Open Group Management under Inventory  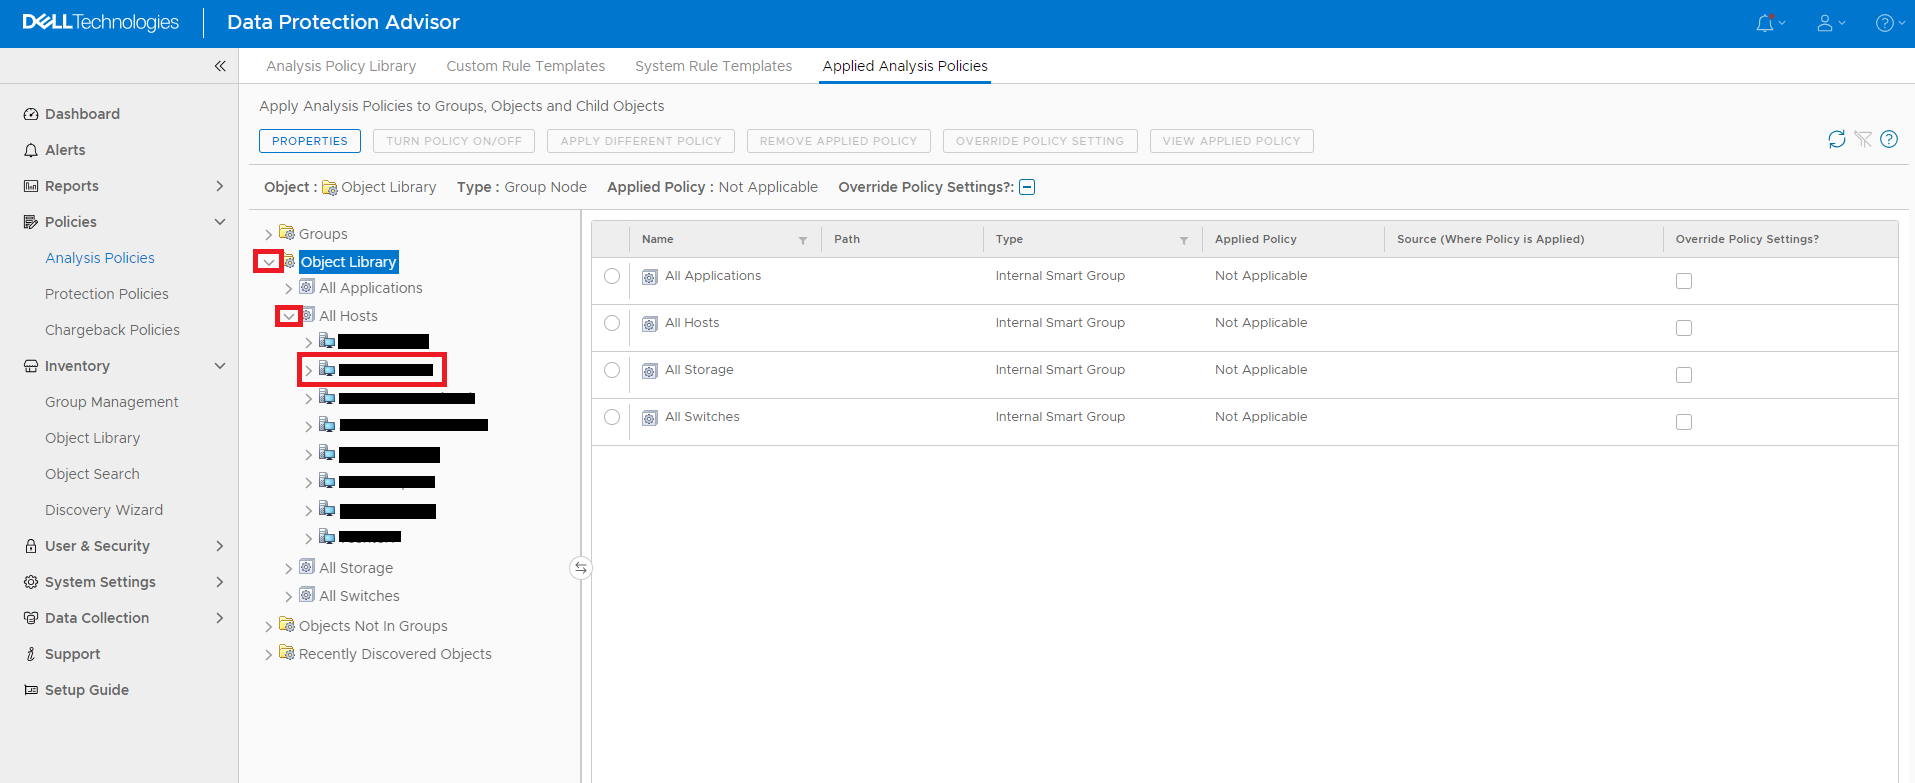(x=112, y=402)
